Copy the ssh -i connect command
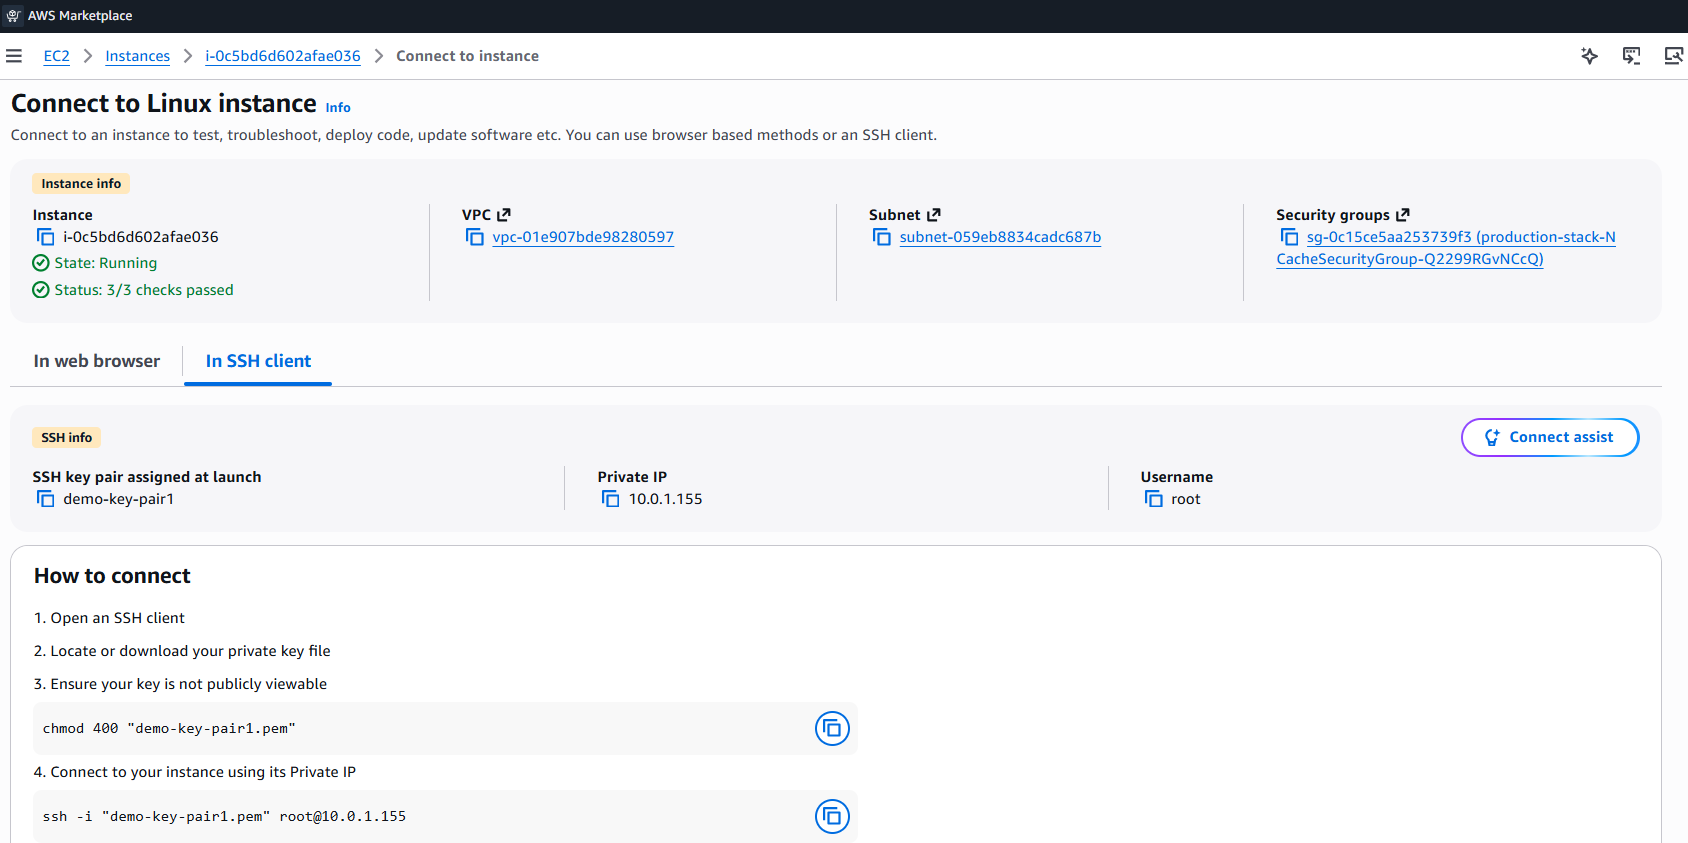The image size is (1688, 843). (832, 817)
